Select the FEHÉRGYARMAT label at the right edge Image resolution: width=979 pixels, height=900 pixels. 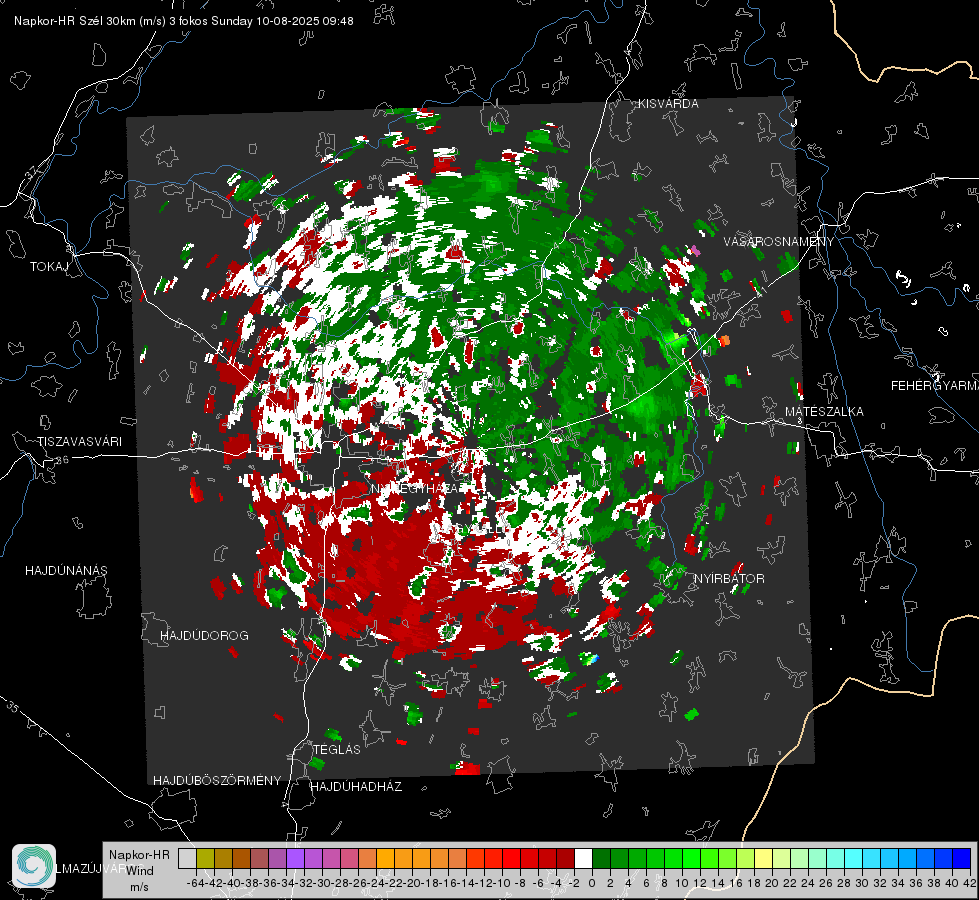coord(935,386)
